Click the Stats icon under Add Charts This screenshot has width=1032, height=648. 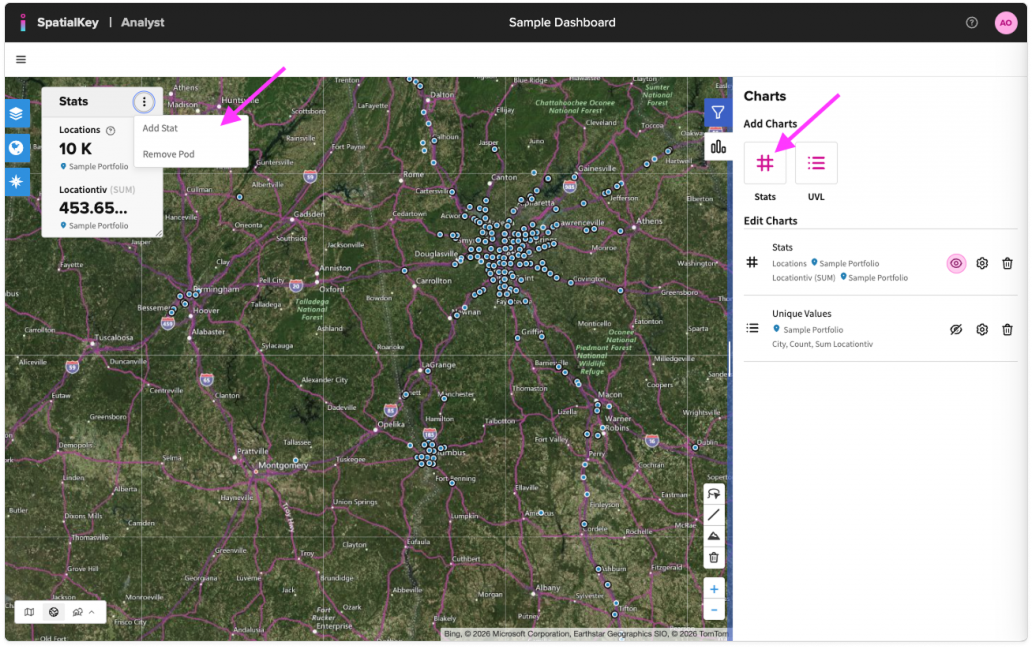coord(765,163)
